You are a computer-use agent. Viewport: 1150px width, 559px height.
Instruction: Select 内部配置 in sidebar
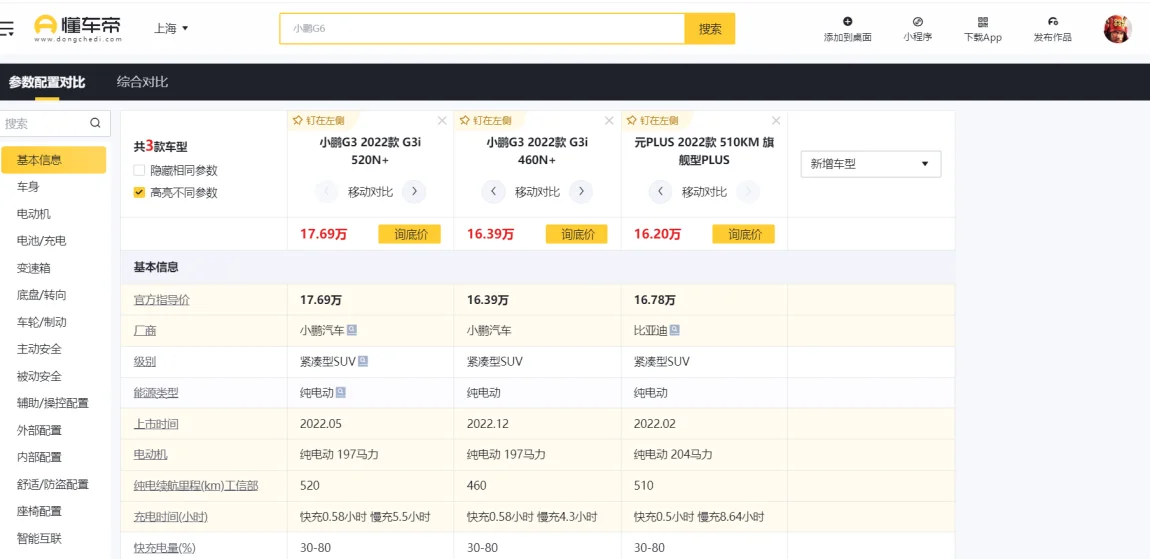click(39, 457)
